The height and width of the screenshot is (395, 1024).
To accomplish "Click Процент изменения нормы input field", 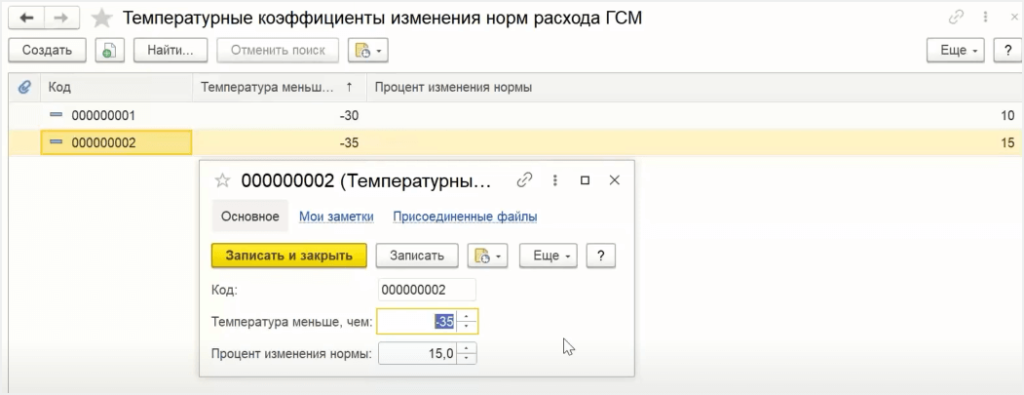I will point(417,354).
